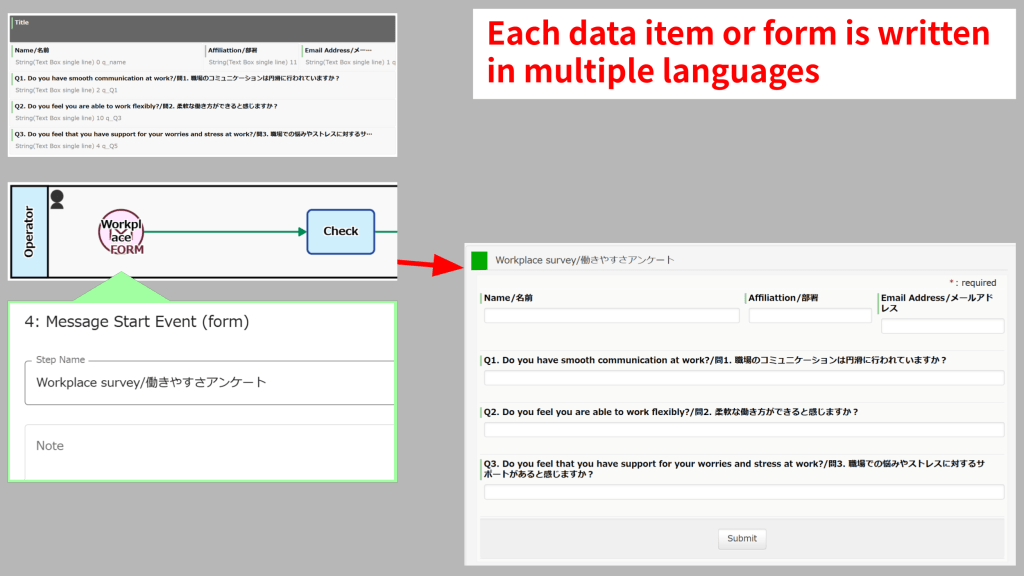This screenshot has width=1024, height=576.
Task: Select Q3 data item in form designer
Action: (x=203, y=140)
